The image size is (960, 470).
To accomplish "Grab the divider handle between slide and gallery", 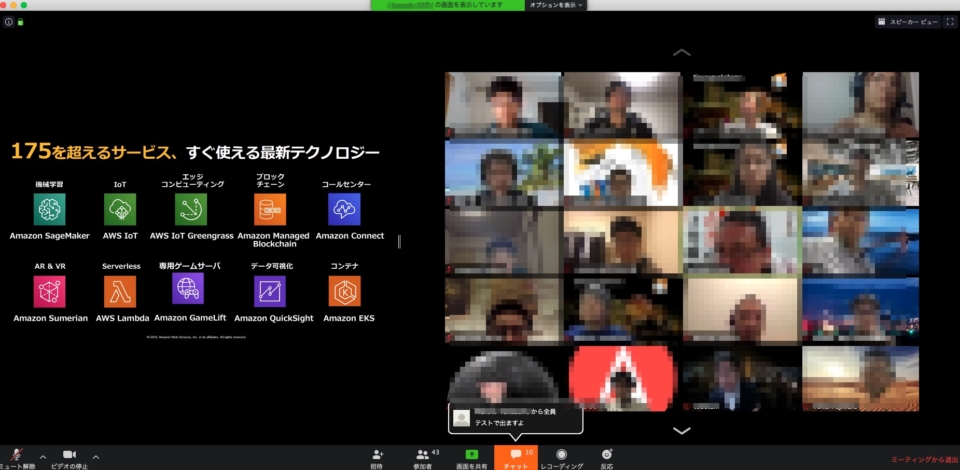I will click(399, 242).
